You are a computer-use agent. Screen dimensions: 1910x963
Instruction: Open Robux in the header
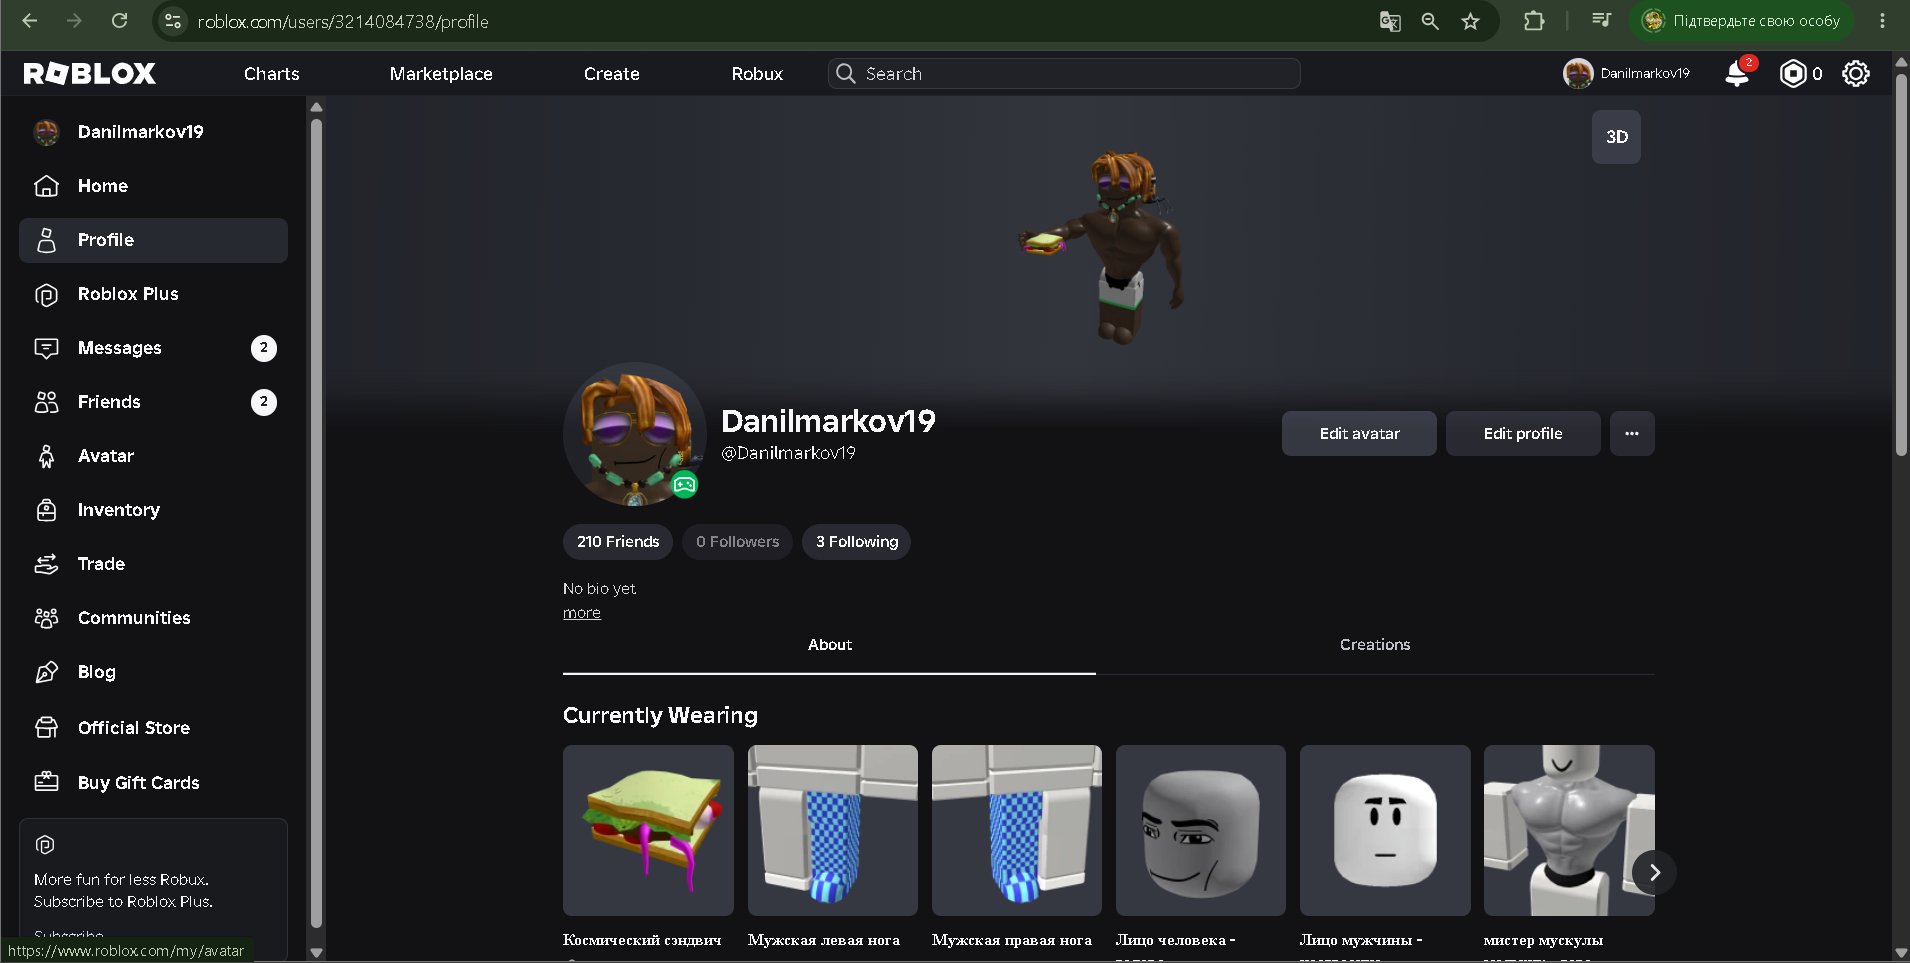pyautogui.click(x=757, y=73)
